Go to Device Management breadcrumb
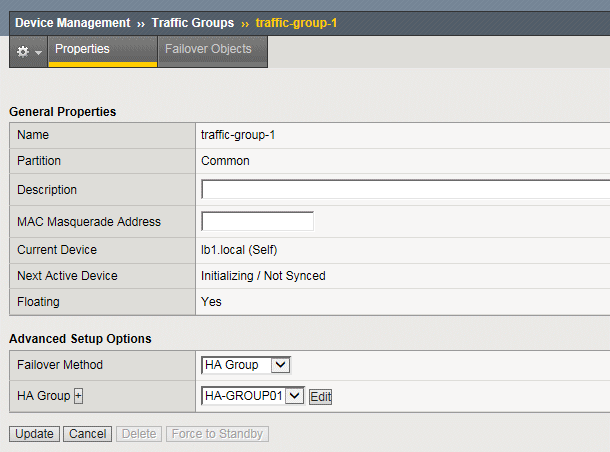Image resolution: width=610 pixels, height=452 pixels. click(x=72, y=22)
